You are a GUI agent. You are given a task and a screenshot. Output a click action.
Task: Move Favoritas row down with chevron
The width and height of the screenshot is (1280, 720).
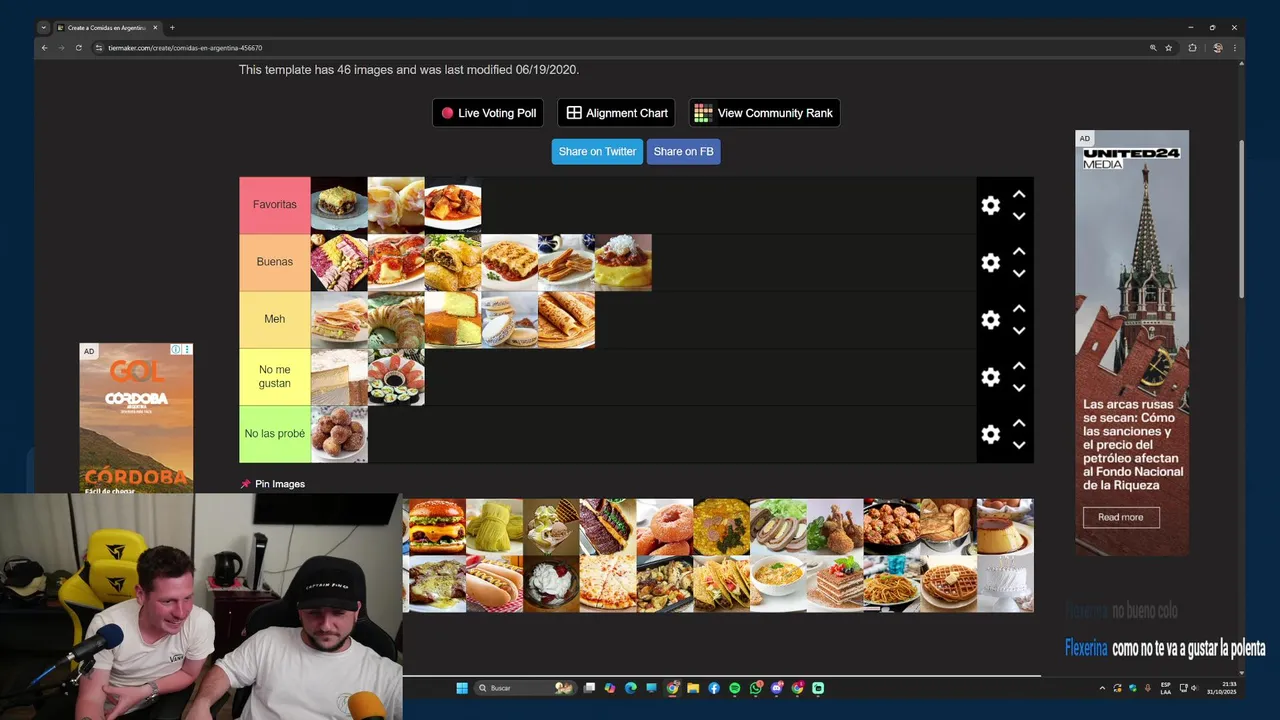coord(1019,216)
